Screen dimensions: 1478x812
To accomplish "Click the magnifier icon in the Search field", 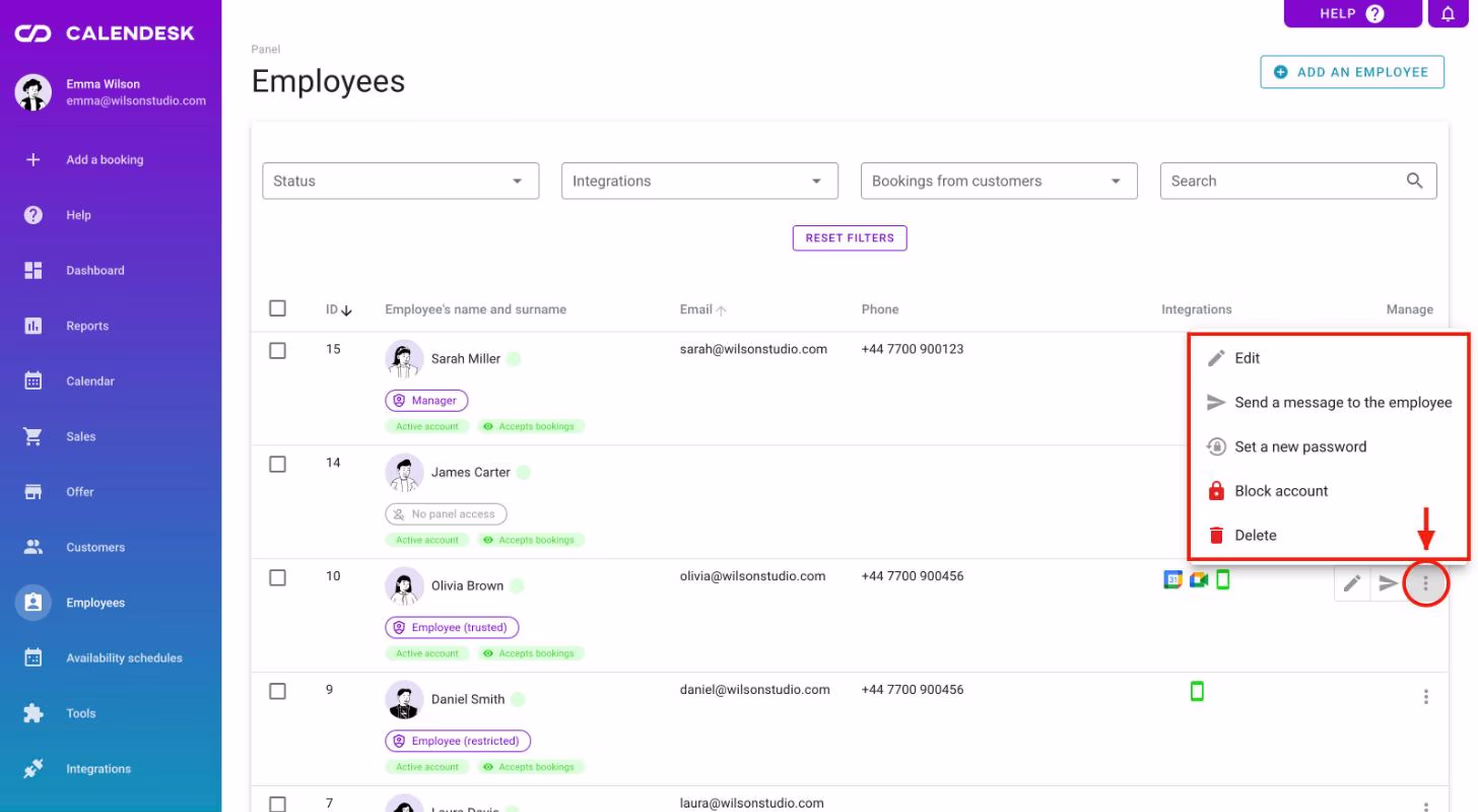I will click(1414, 181).
